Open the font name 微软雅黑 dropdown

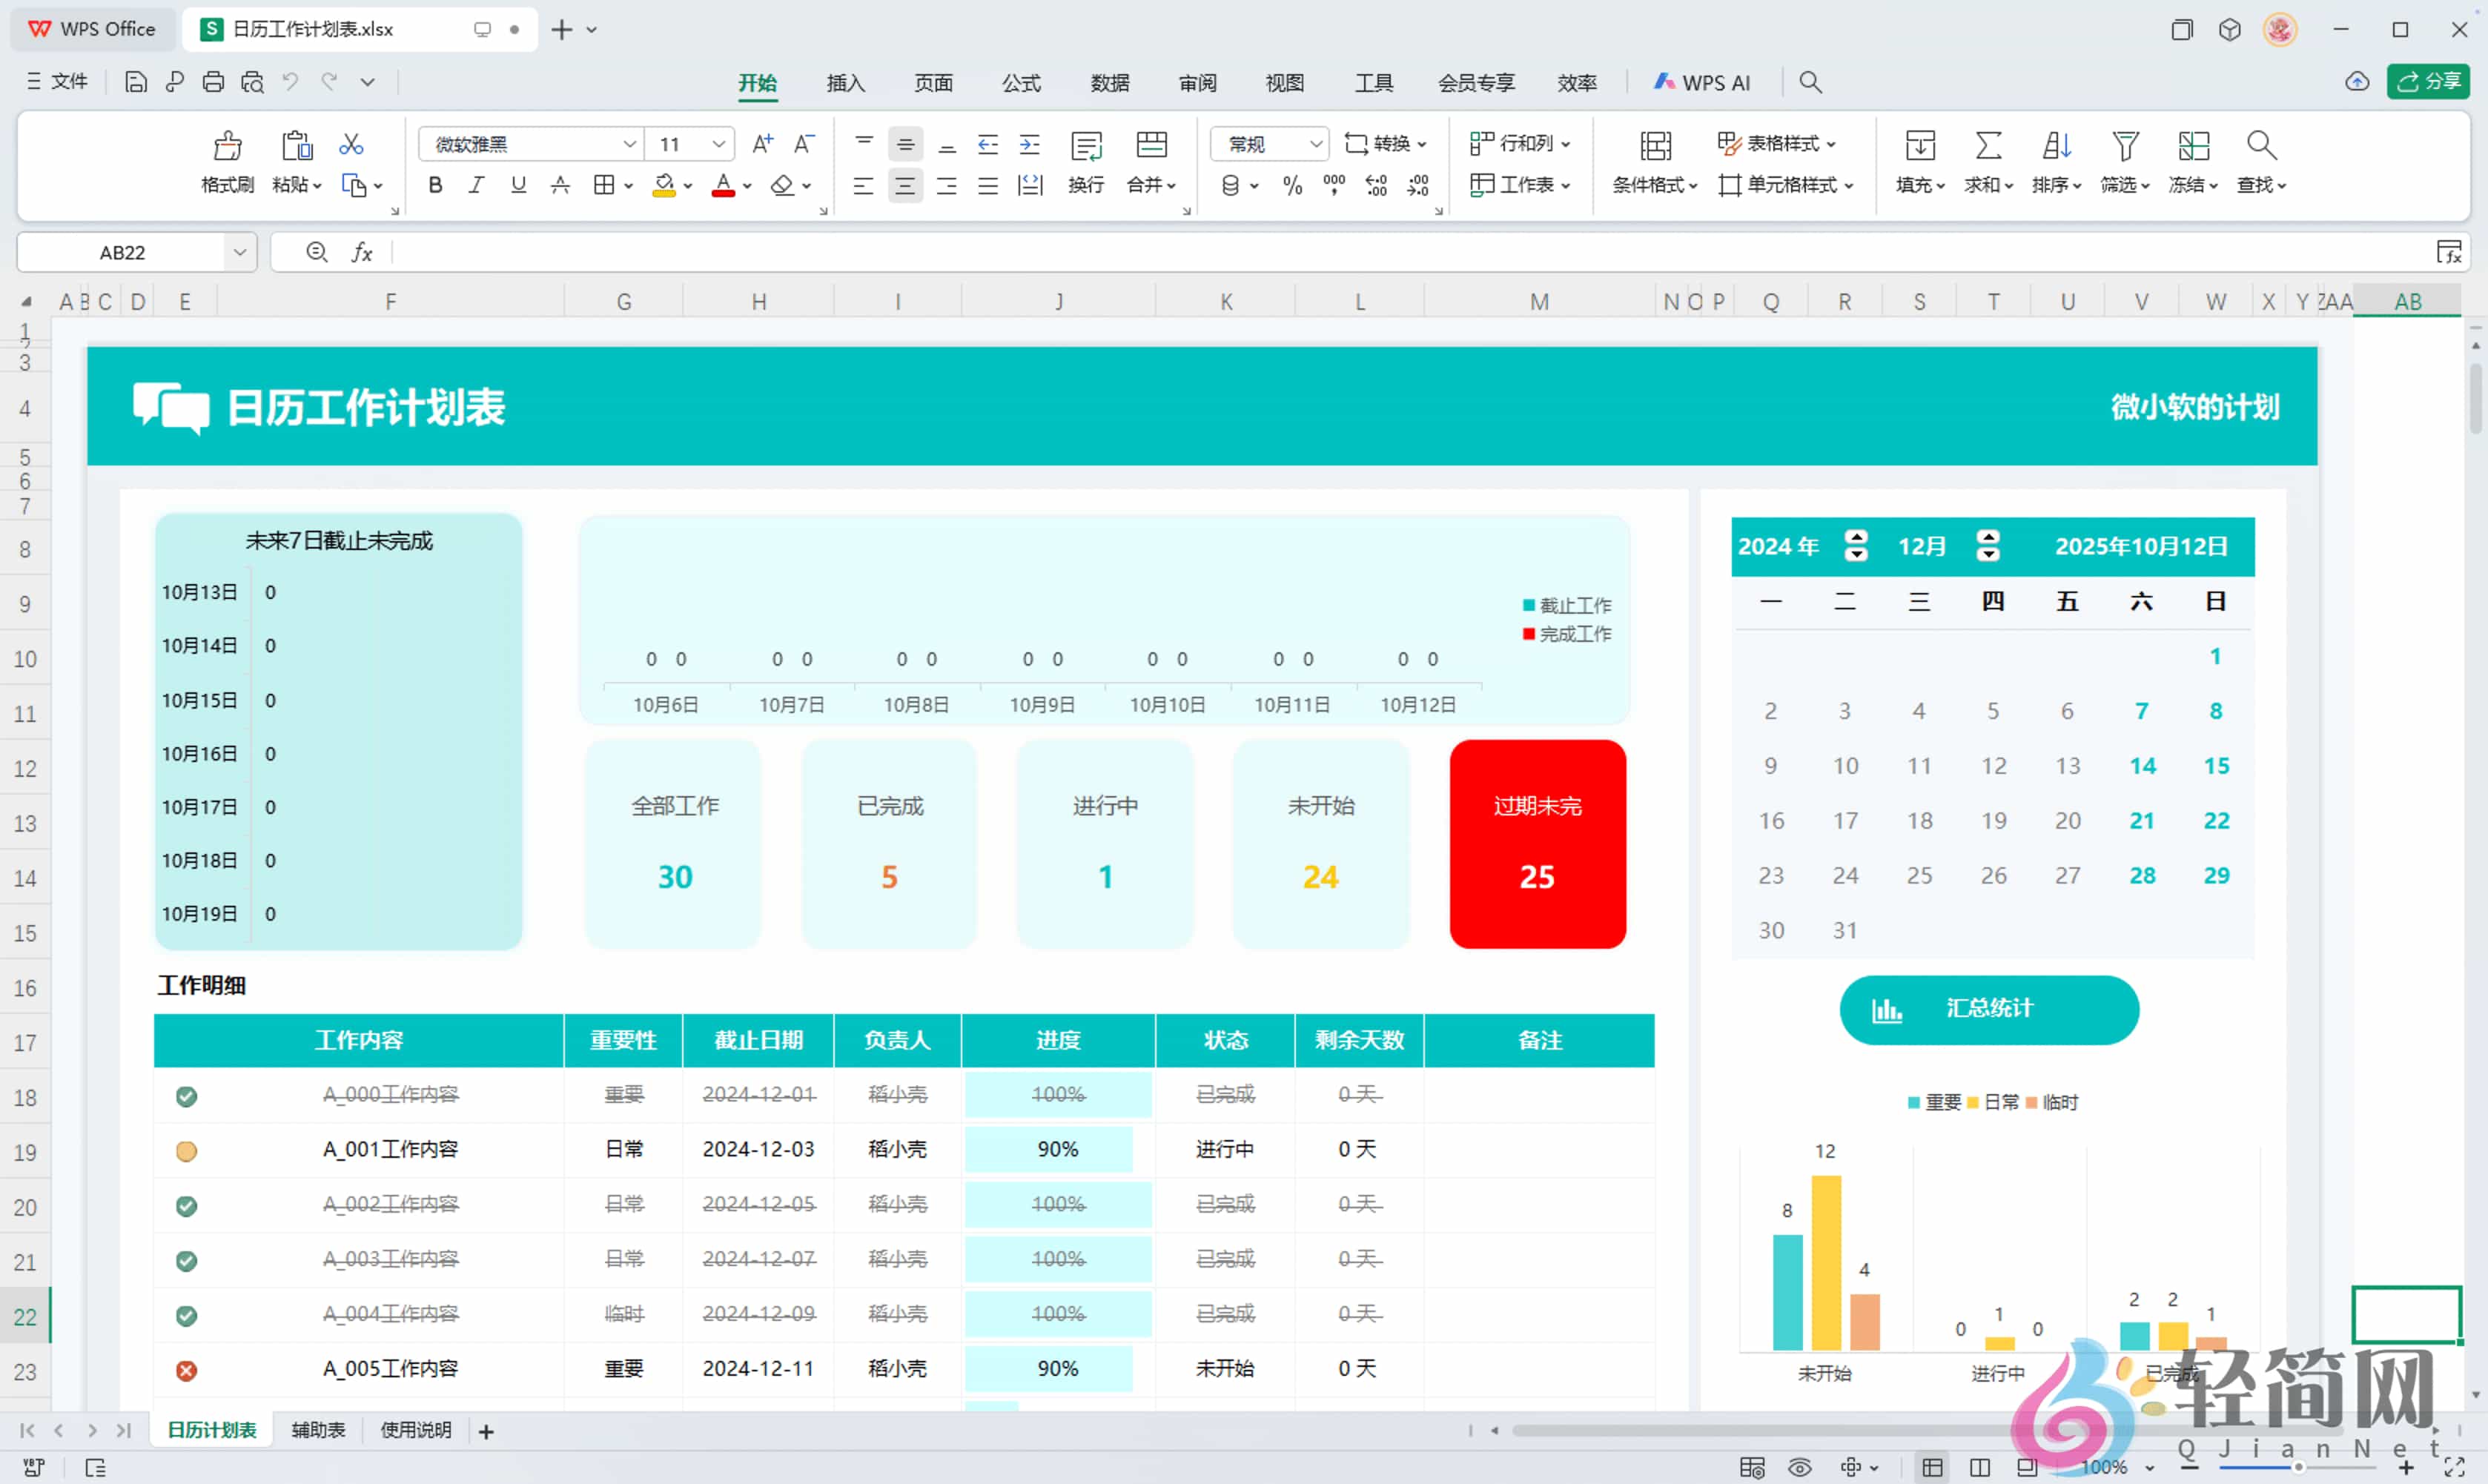(629, 143)
